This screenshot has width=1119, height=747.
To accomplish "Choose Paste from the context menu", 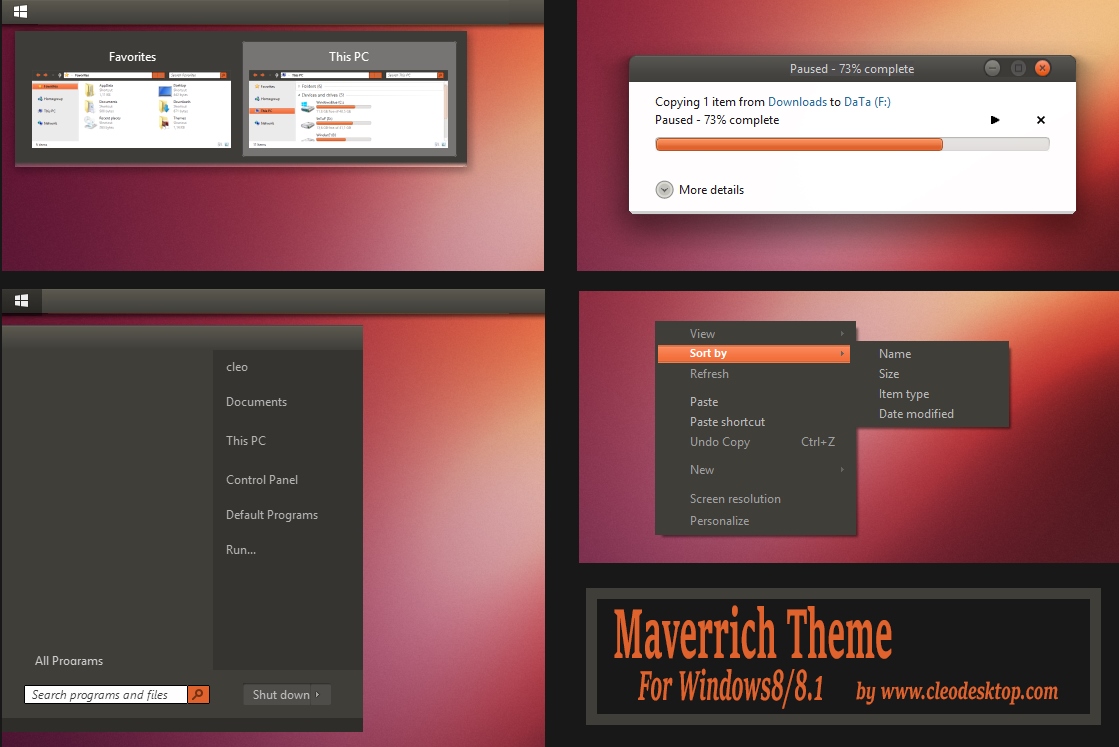I will (754, 402).
